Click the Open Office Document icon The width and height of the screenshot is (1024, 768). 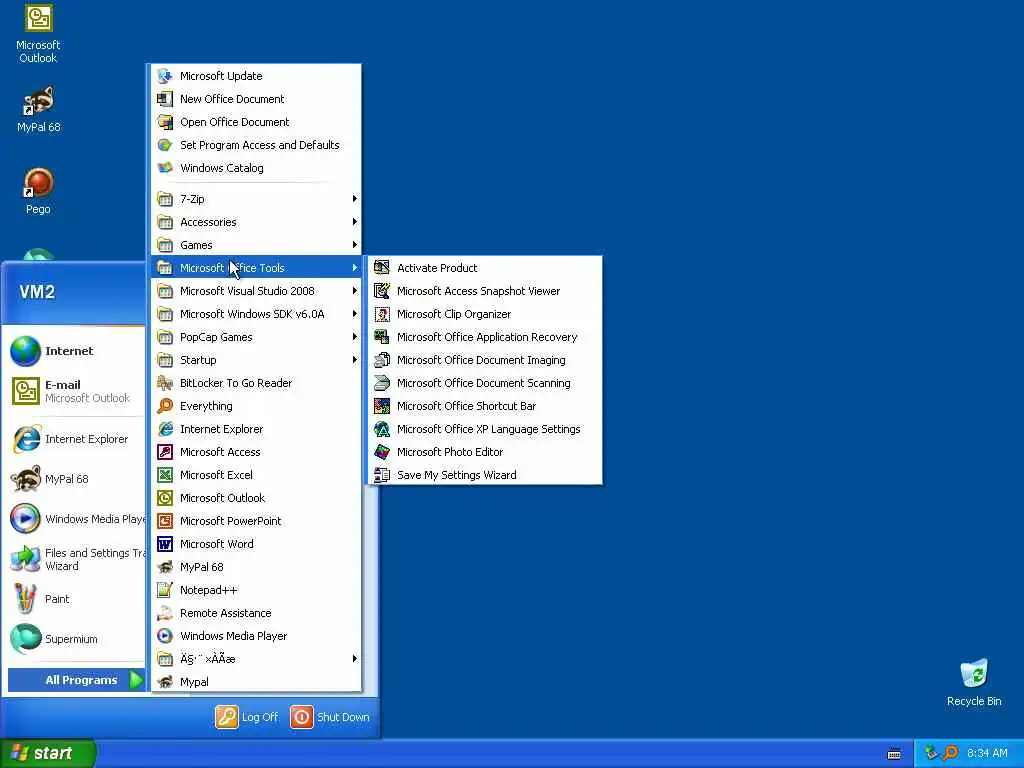pyautogui.click(x=165, y=121)
